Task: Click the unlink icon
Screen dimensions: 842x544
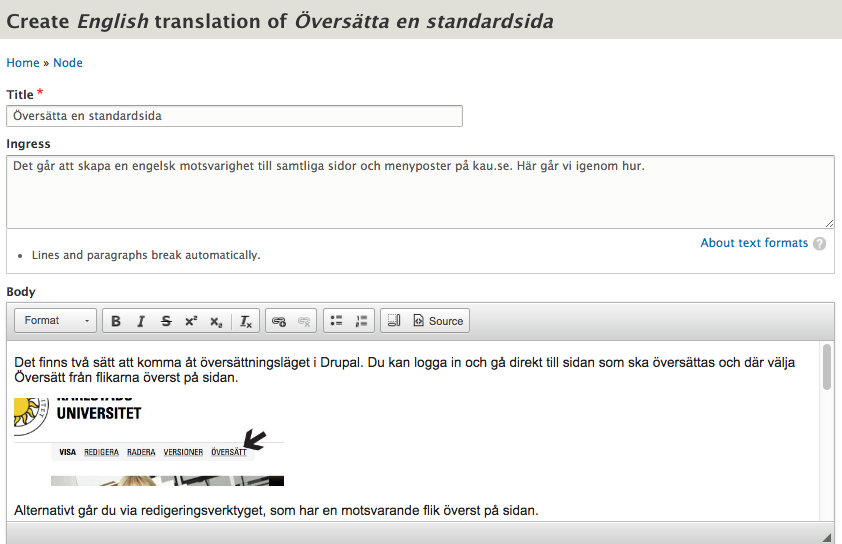Action: point(304,321)
